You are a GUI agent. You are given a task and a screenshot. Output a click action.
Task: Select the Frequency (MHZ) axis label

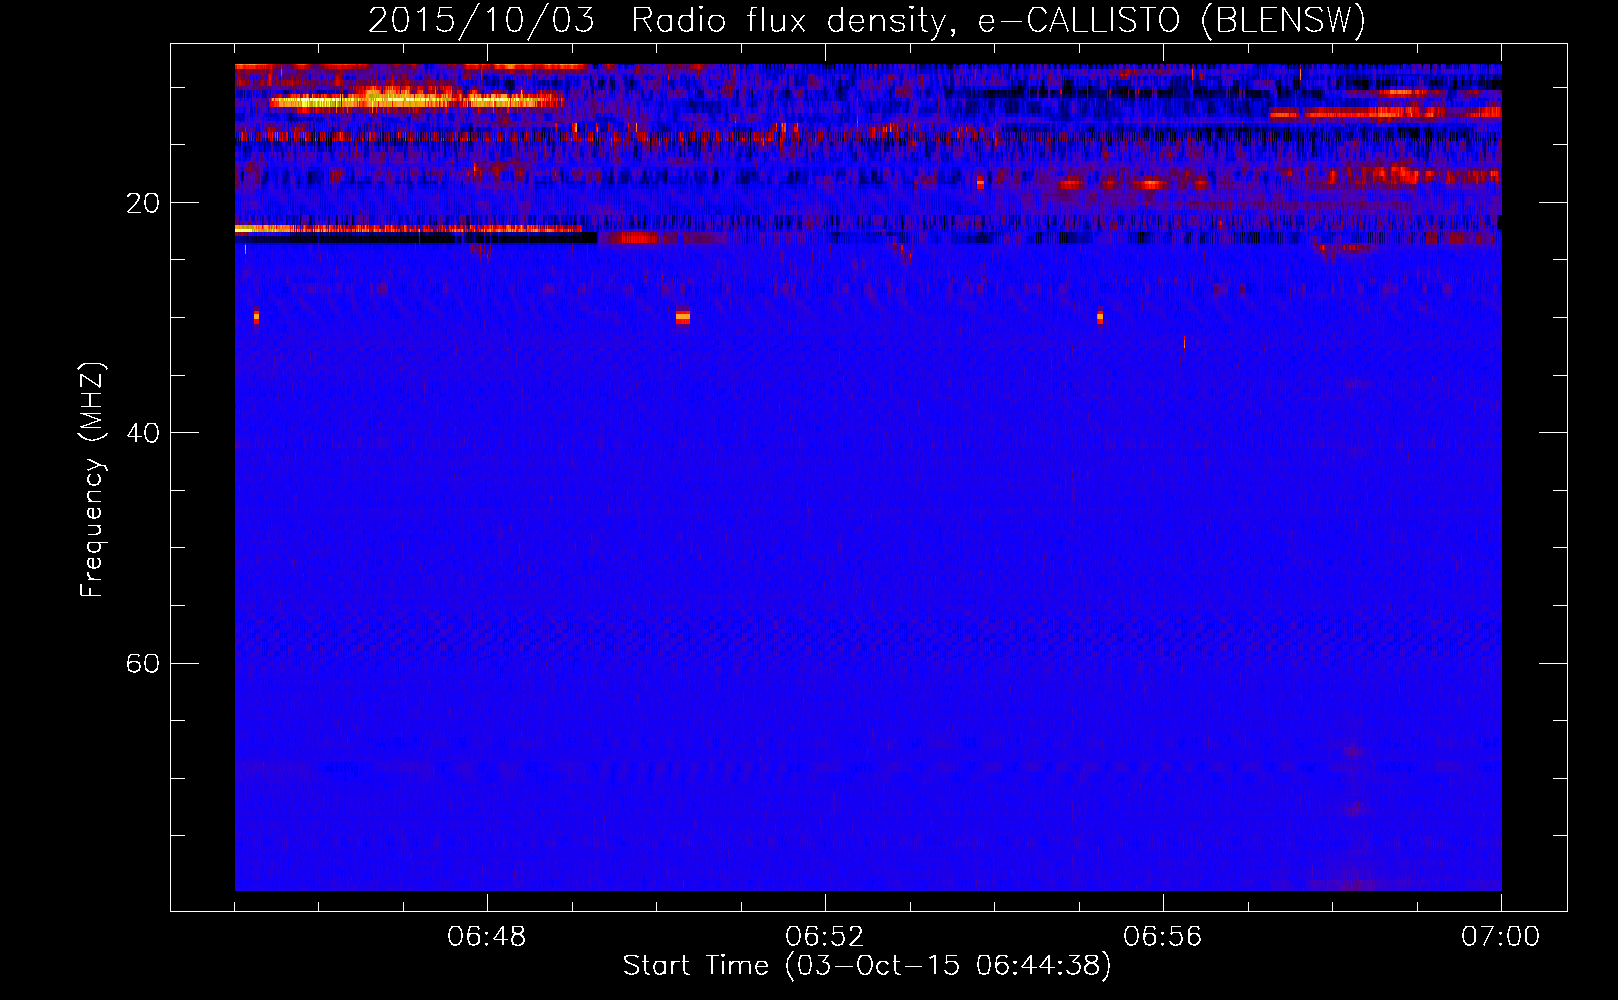point(92,480)
